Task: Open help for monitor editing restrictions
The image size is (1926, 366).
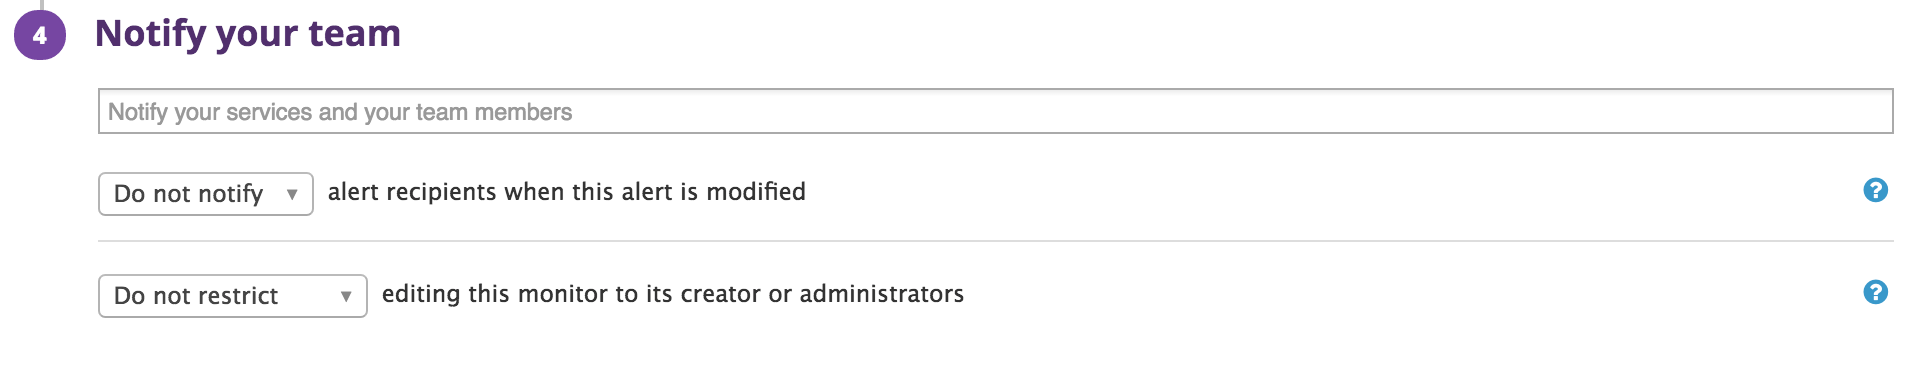Action: click(x=1876, y=292)
